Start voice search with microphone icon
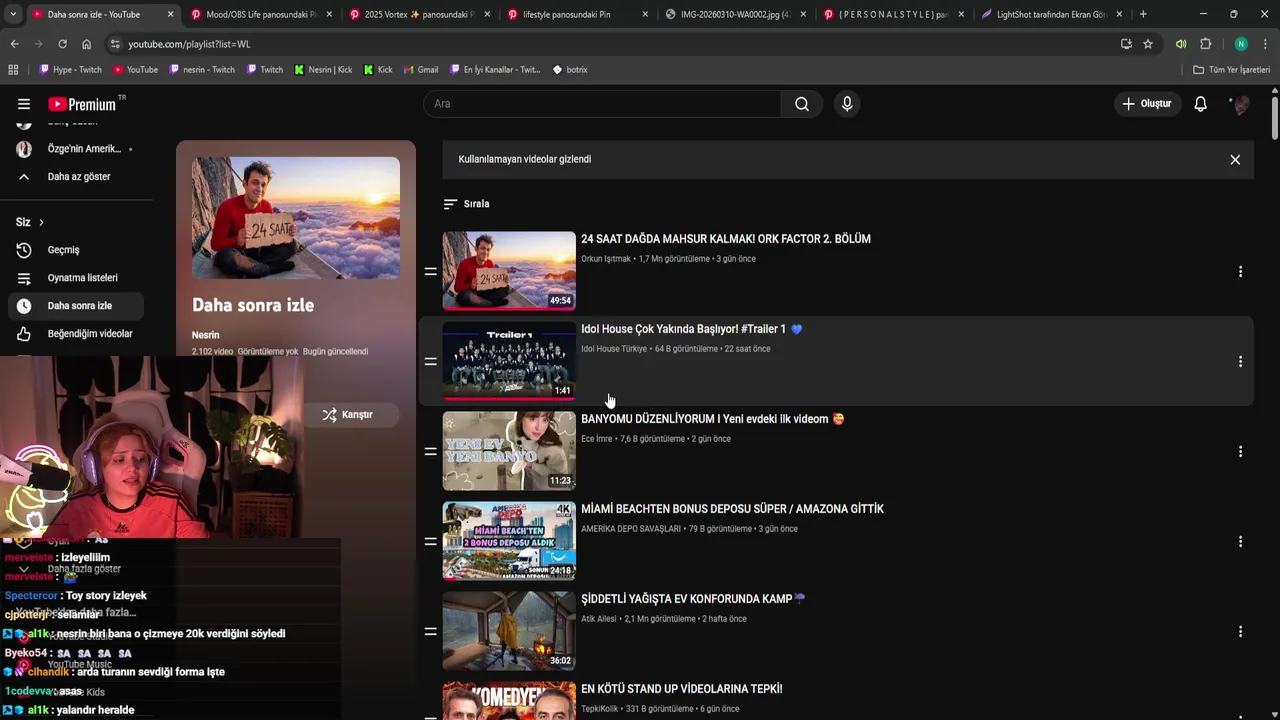This screenshot has height=720, width=1280. [847, 104]
